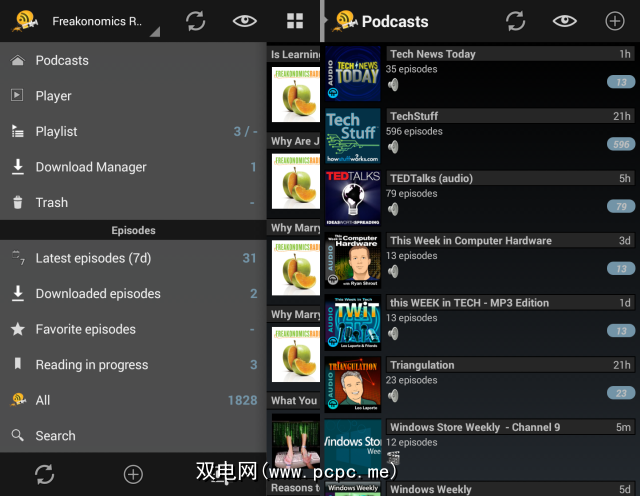Toggle eye visibility filter in left panel
Viewport: 640px width, 496px height.
(x=244, y=21)
